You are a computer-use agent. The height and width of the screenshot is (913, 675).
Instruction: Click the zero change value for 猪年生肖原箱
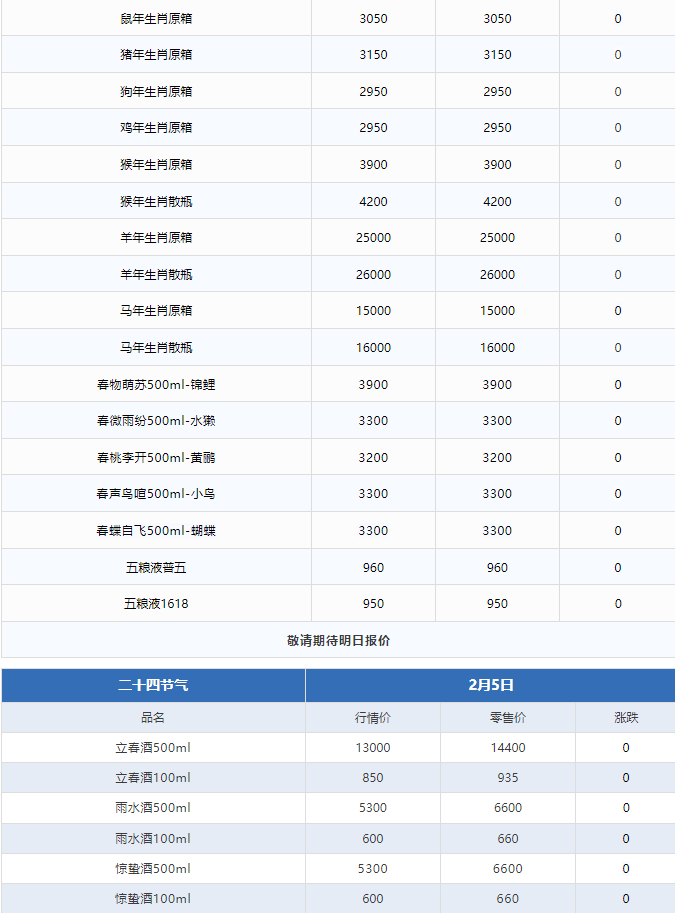[618, 55]
